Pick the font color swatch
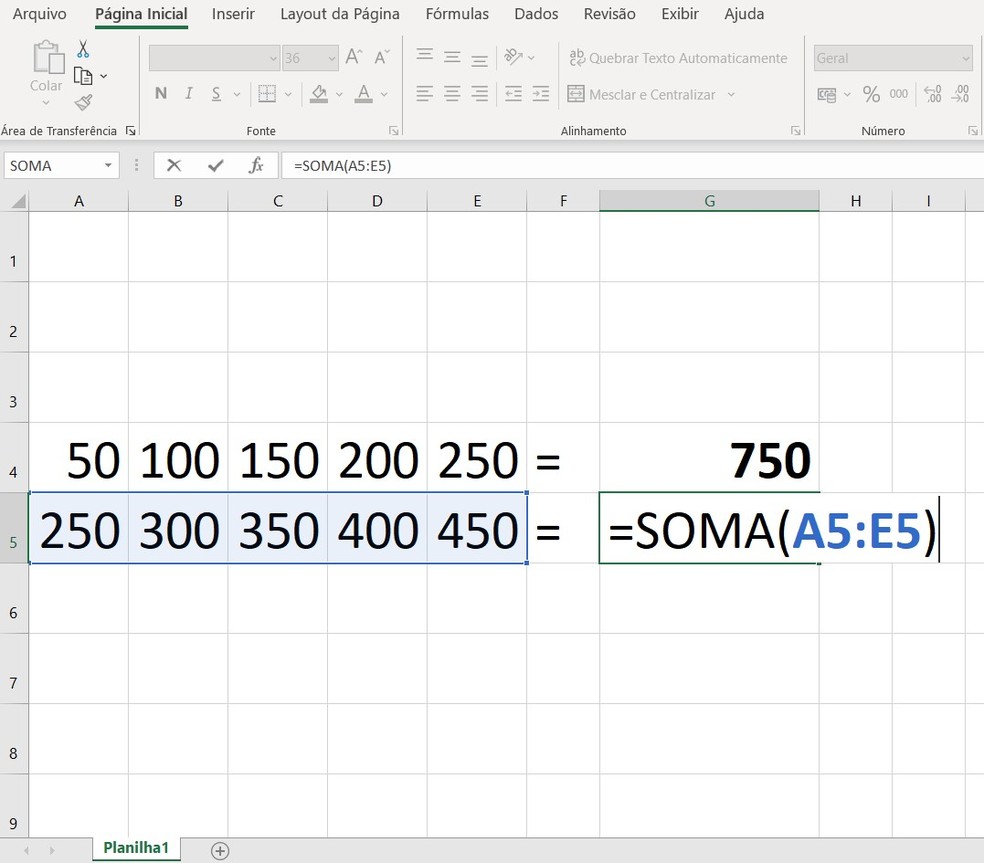 click(364, 94)
